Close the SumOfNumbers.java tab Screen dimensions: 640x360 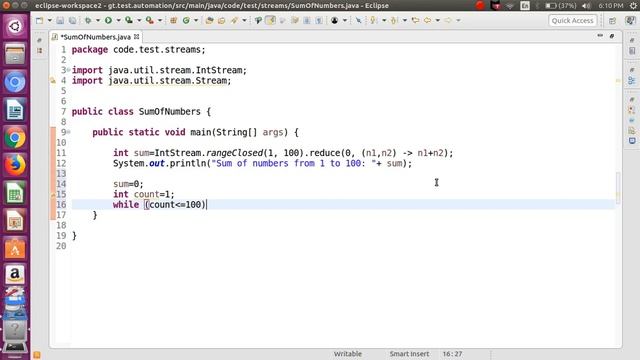coord(137,37)
